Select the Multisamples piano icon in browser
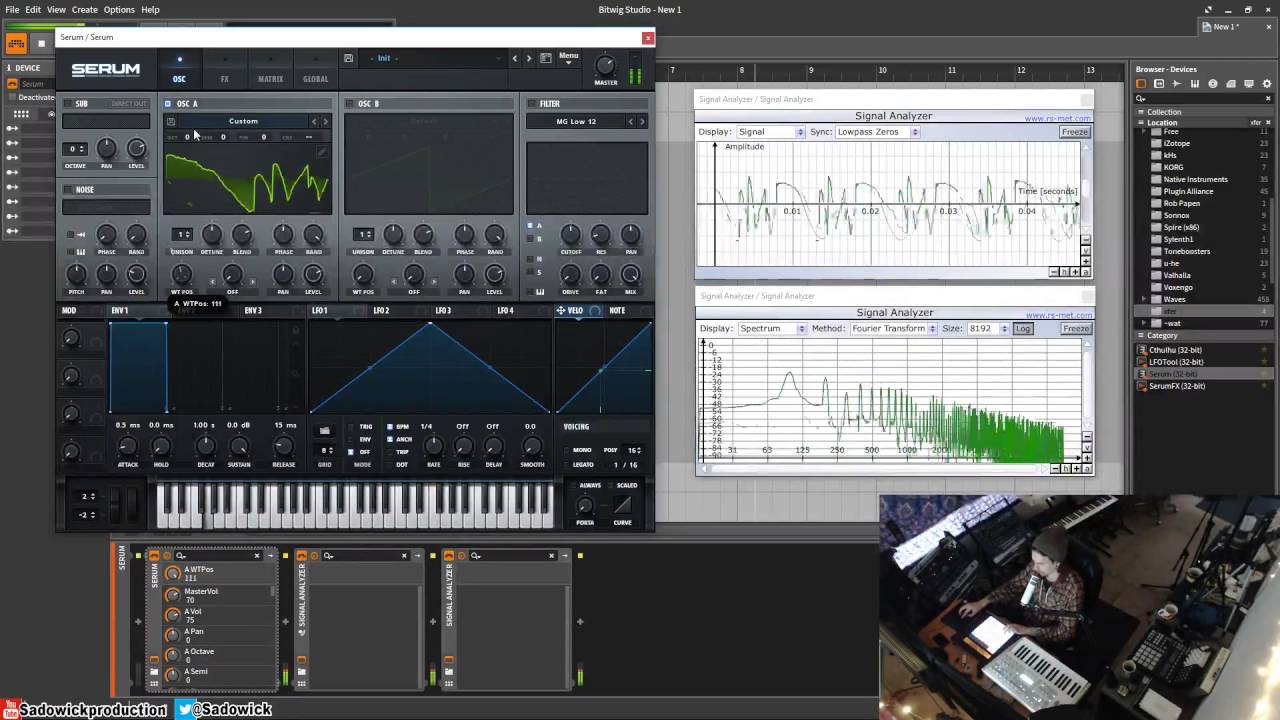The image size is (1280, 720). pos(1195,84)
